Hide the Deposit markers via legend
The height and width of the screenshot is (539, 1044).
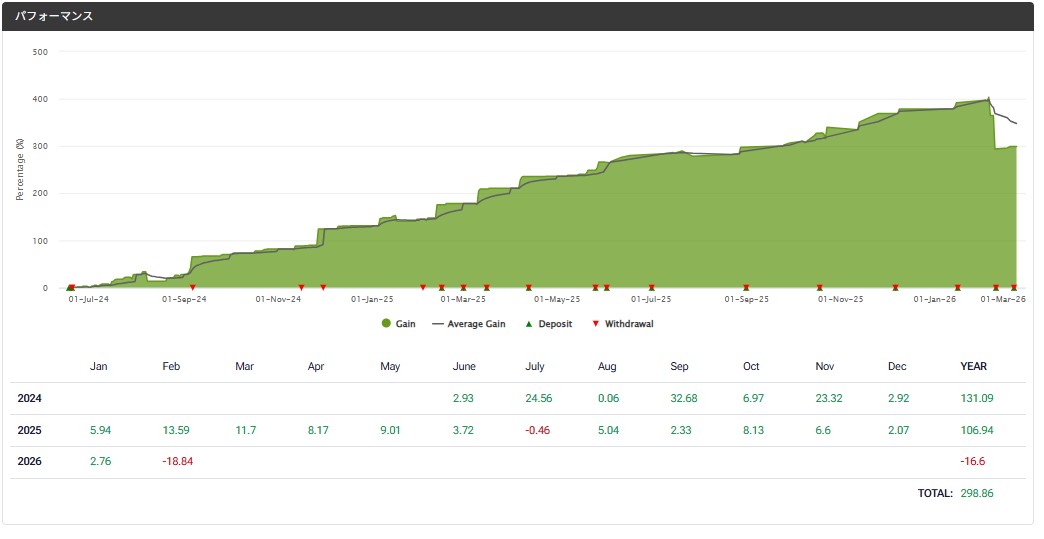click(549, 324)
